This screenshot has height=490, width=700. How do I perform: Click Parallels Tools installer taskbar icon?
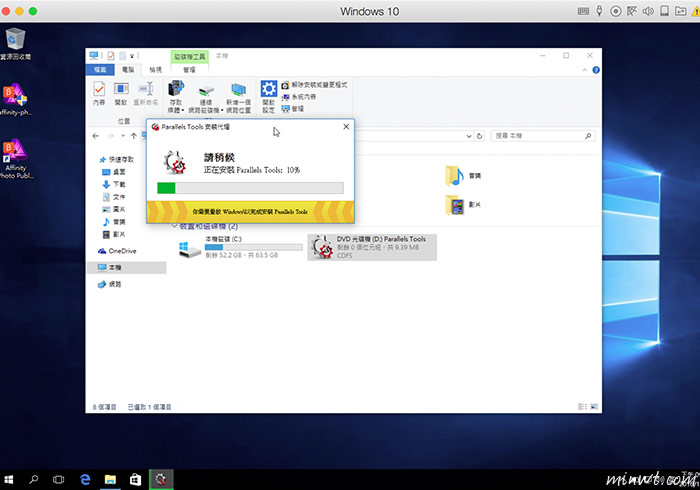(x=161, y=480)
